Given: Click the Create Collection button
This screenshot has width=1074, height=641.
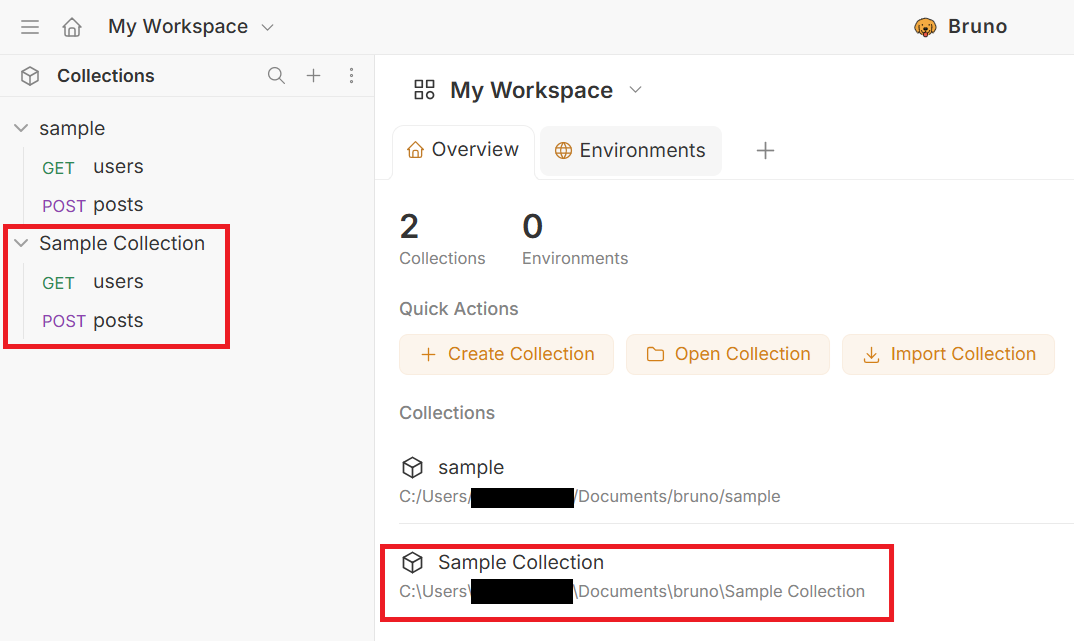Looking at the screenshot, I should point(506,354).
